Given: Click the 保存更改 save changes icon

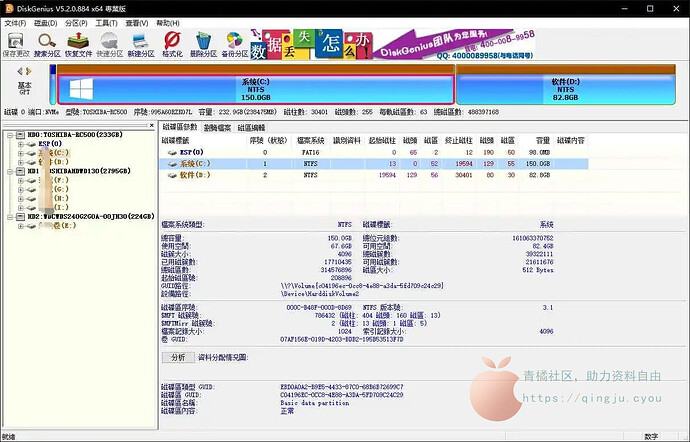Looking at the screenshot, I should coord(17,42).
